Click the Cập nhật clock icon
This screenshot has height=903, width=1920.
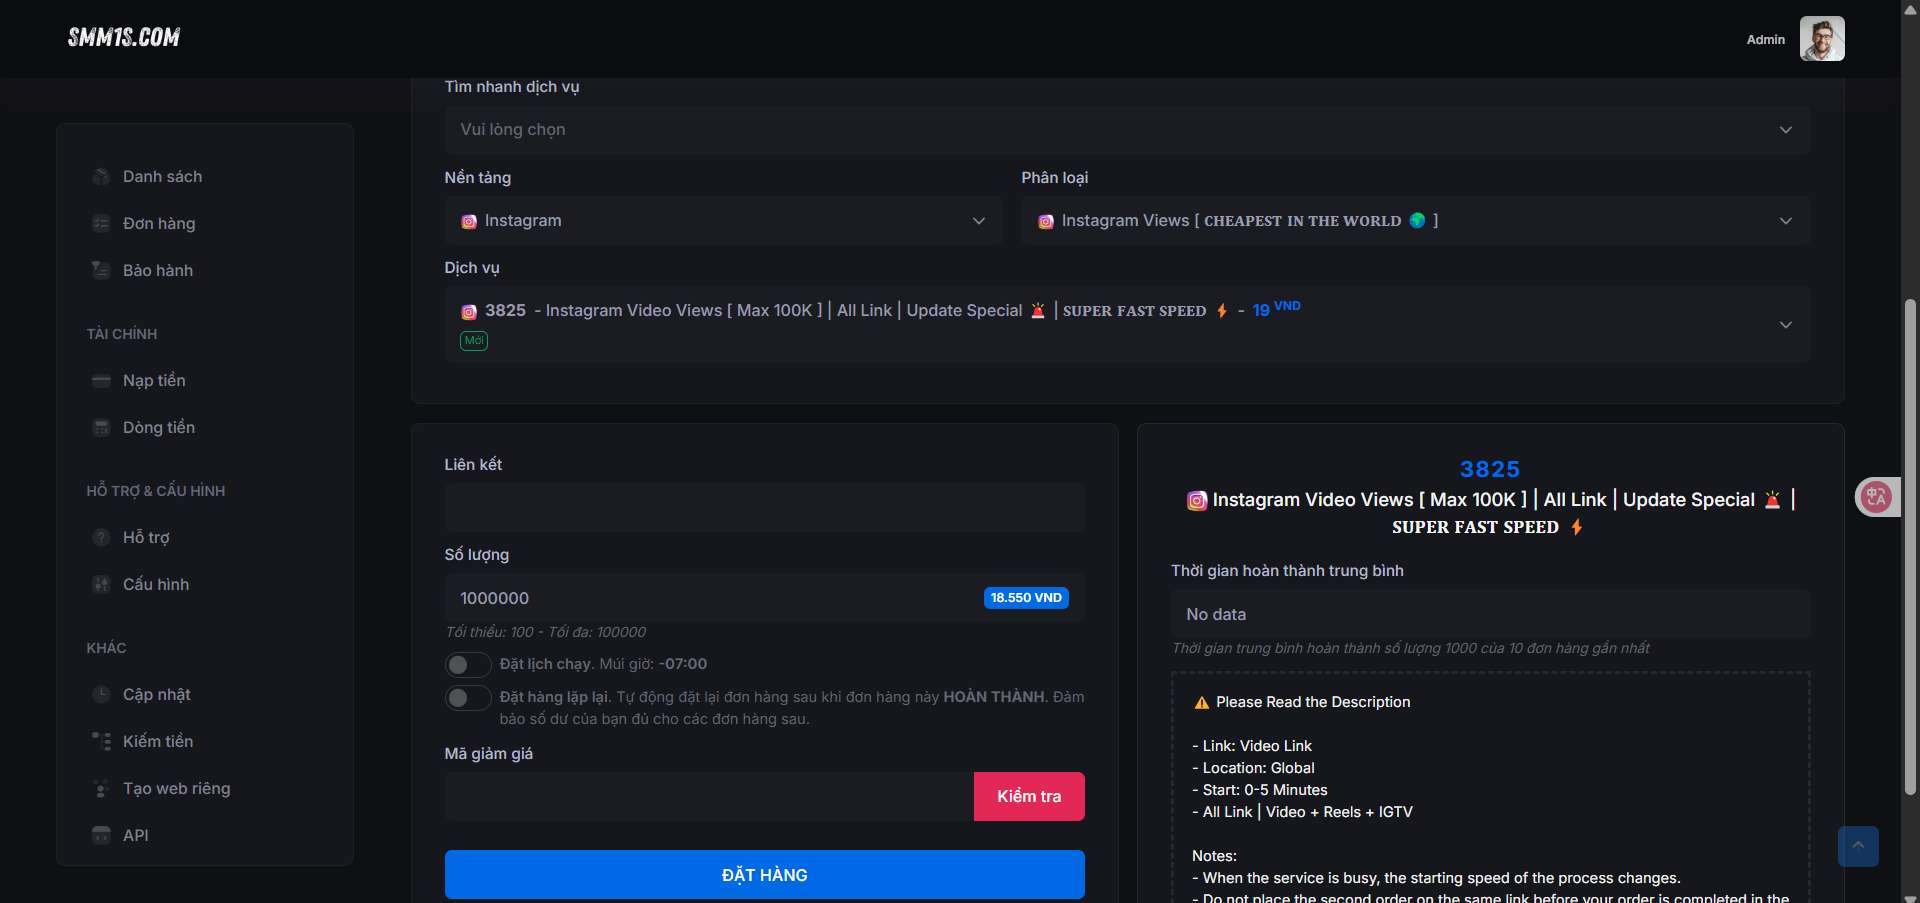(x=101, y=695)
